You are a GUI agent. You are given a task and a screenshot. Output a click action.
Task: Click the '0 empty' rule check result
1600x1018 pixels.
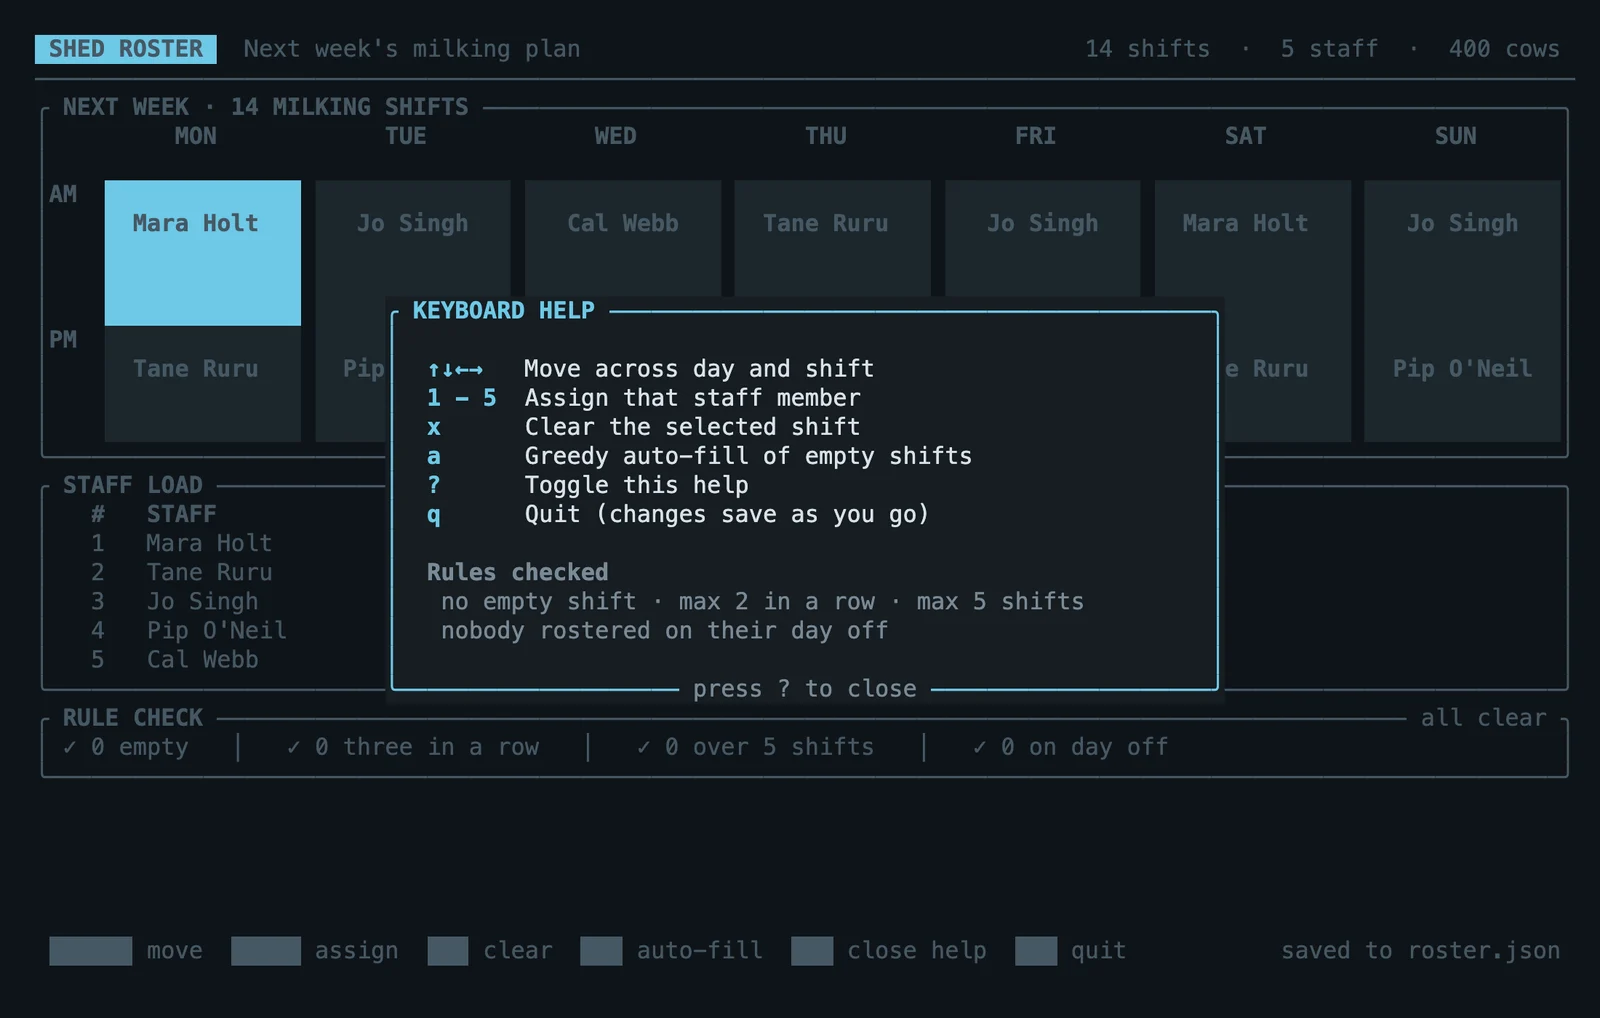(x=126, y=747)
